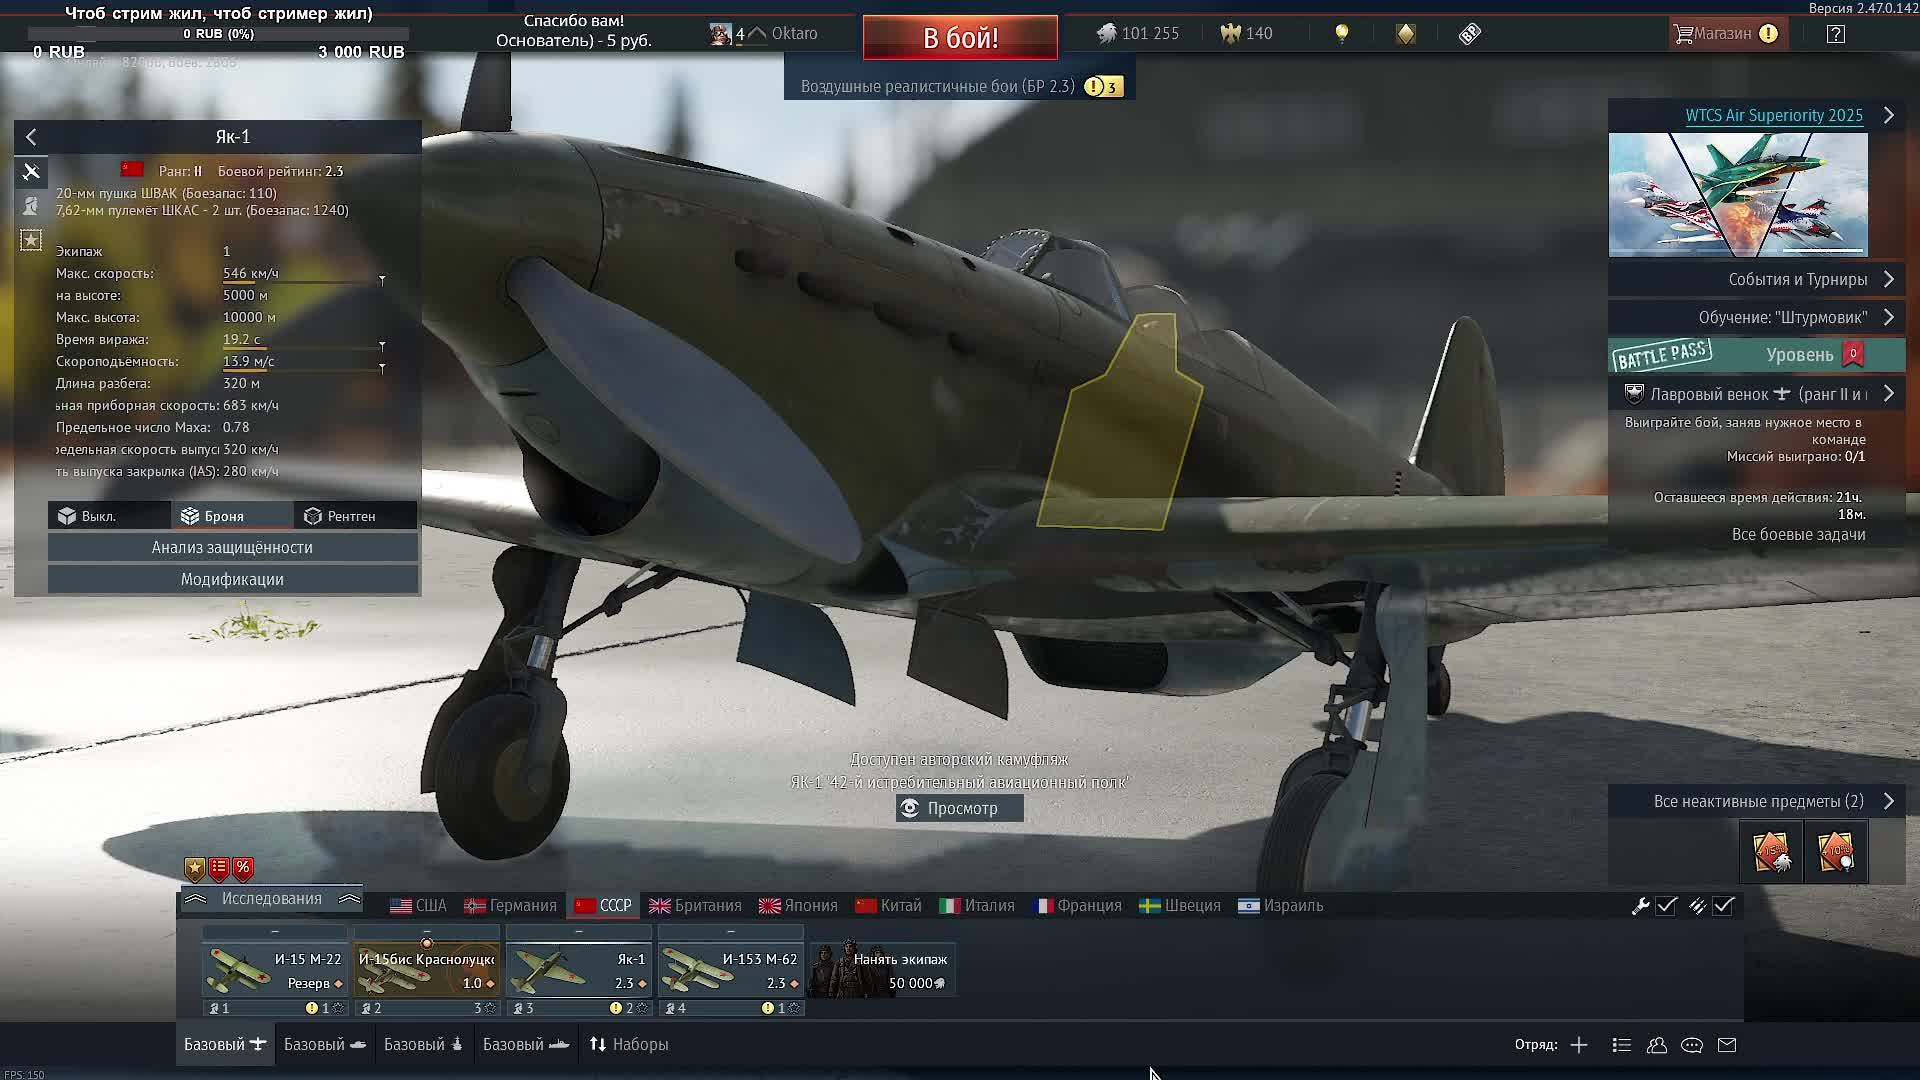
Task: Switch view mode to Рентген
Action: pyautogui.click(x=355, y=516)
